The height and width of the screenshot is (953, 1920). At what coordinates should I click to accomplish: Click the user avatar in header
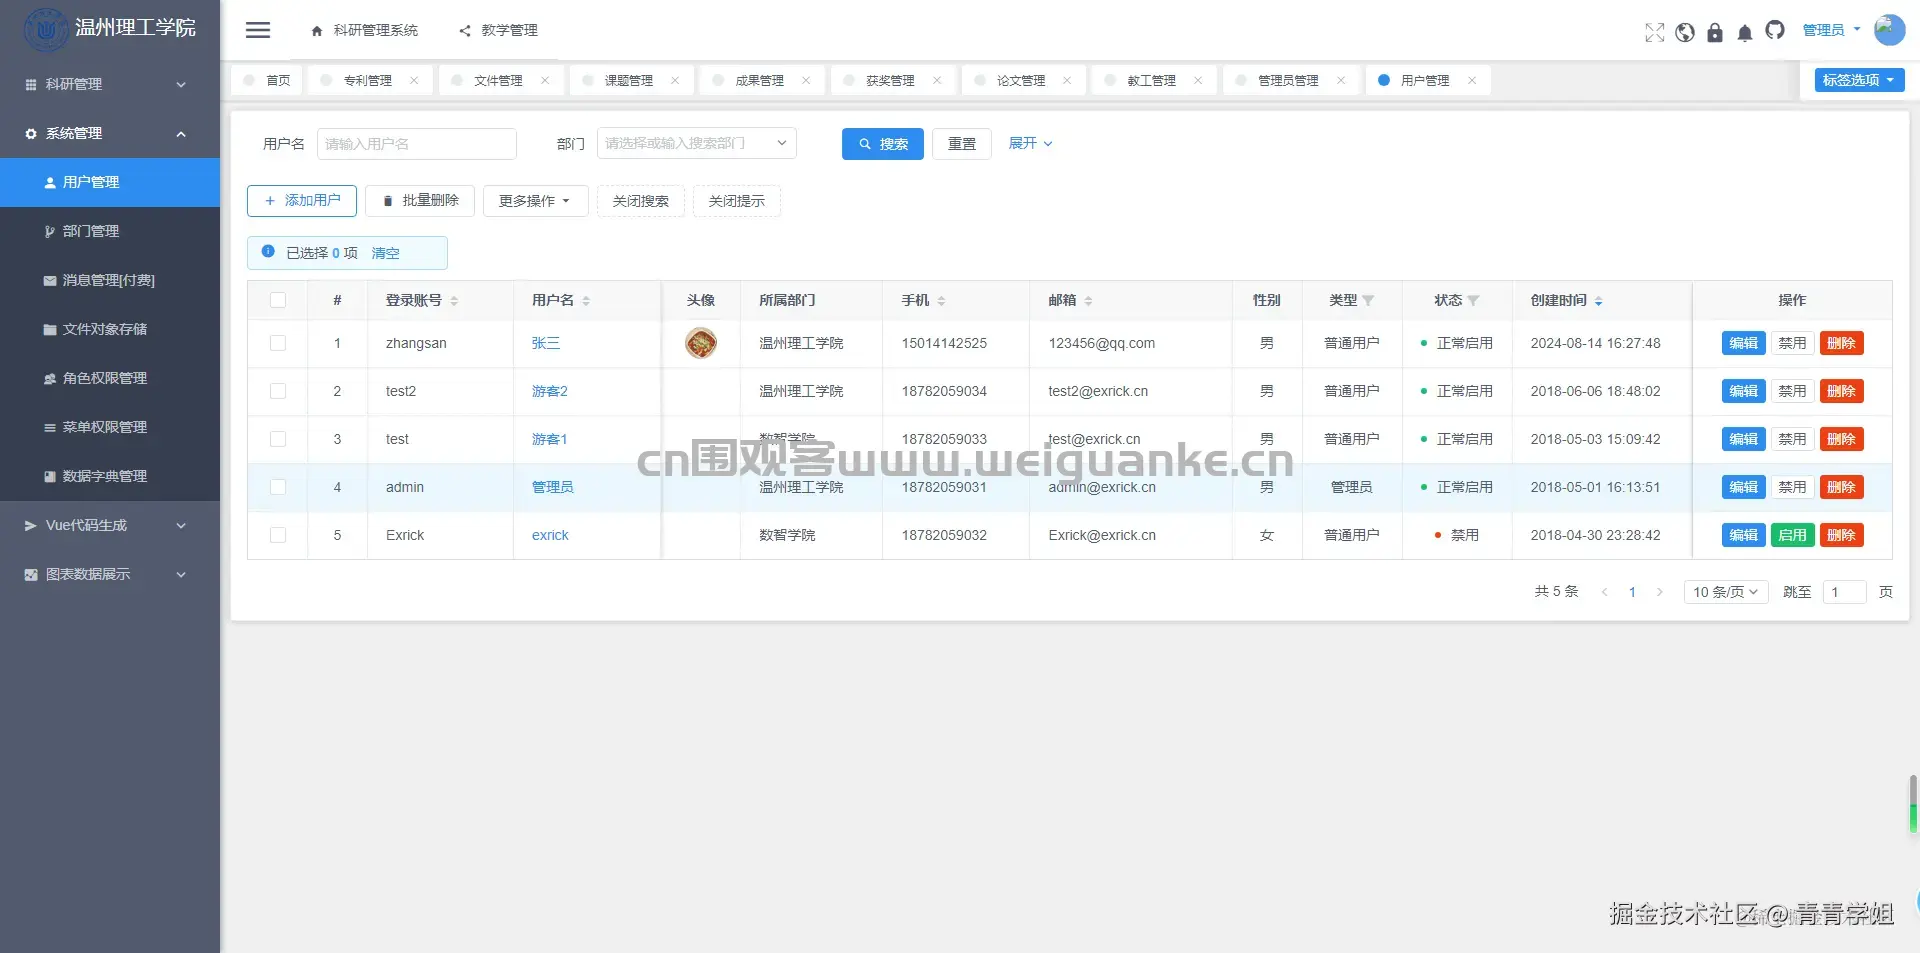coord(1889,29)
